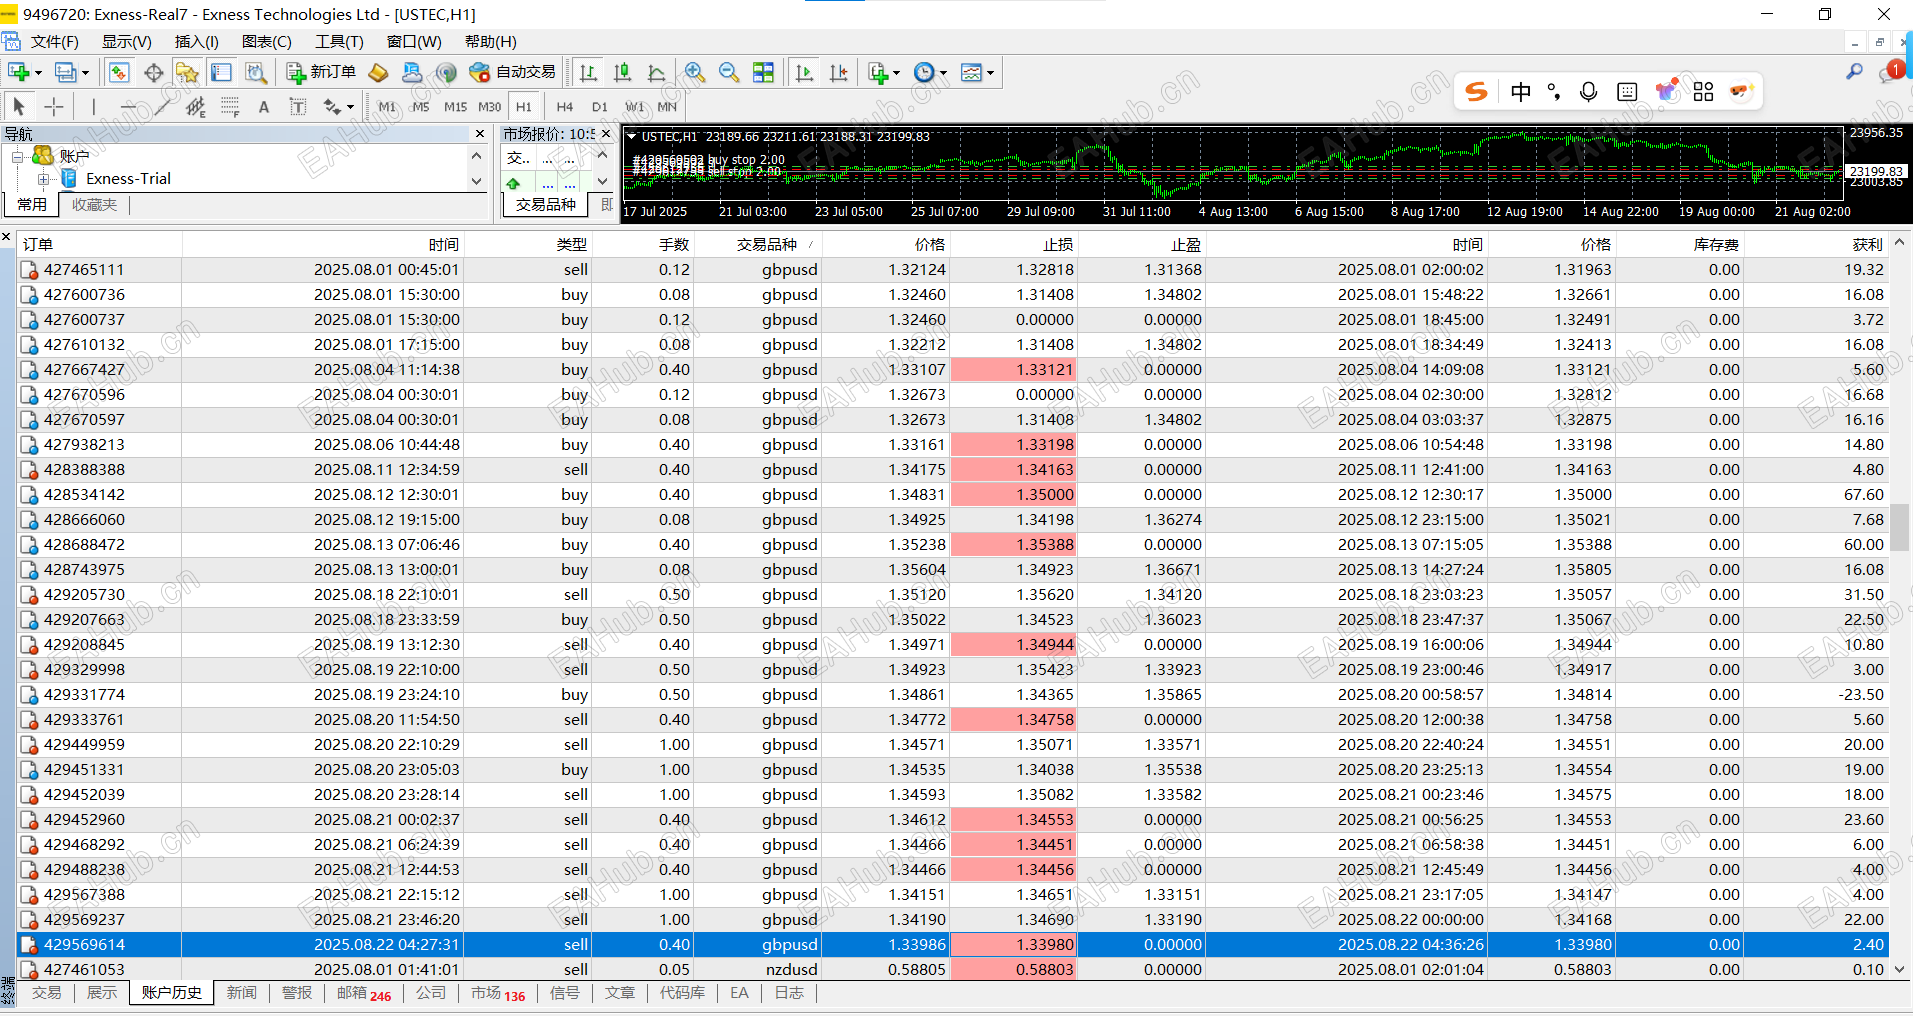Screen dimensions: 1913x1016
Task: Toggle the 自动交易 AutoTrading button
Action: [512, 72]
